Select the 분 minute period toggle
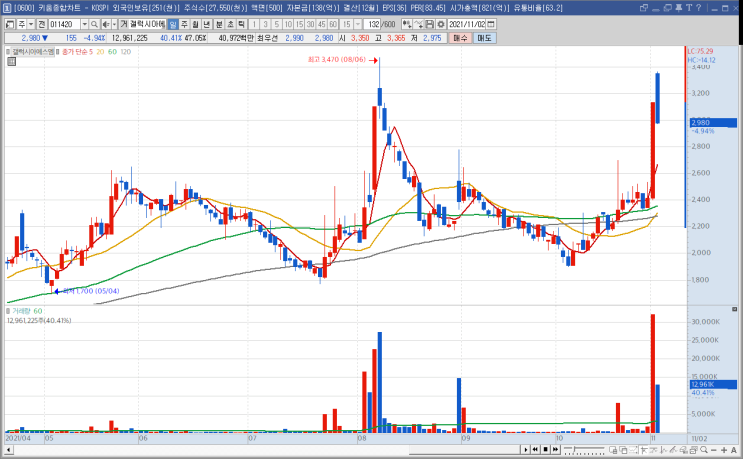Screen dimensions: 743x459 click(219, 24)
